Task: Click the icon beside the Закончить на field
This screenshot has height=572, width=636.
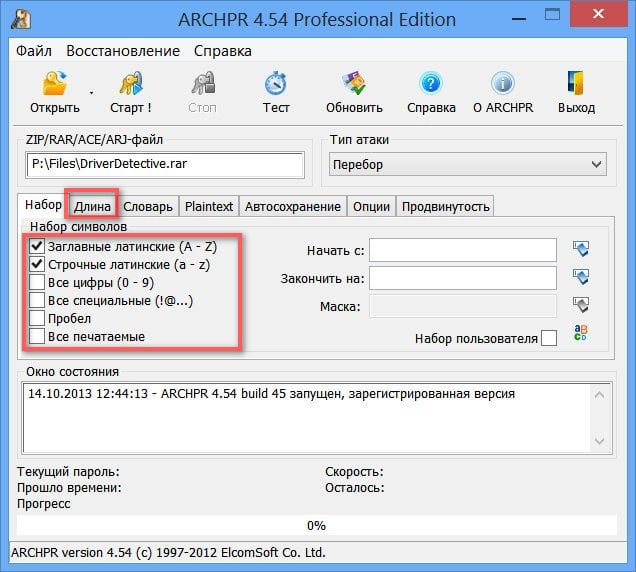Action: (581, 277)
